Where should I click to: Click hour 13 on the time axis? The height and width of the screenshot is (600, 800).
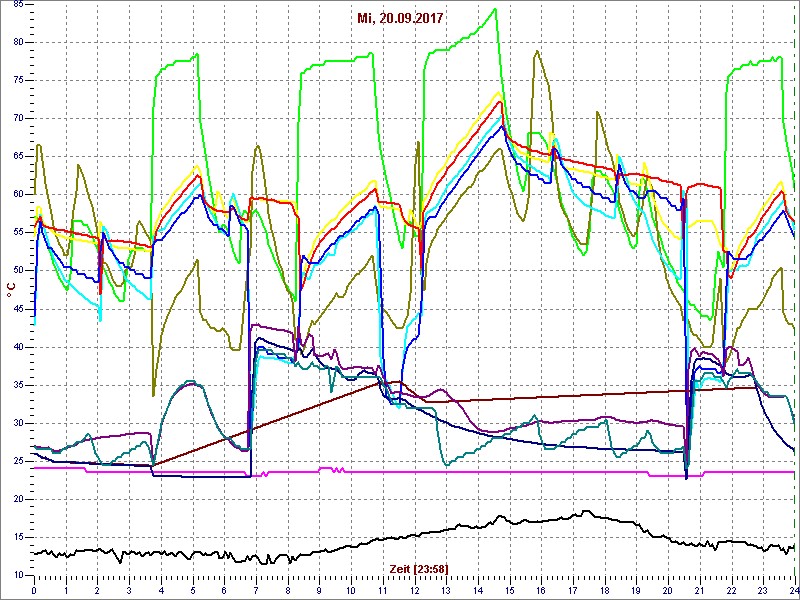click(x=446, y=590)
